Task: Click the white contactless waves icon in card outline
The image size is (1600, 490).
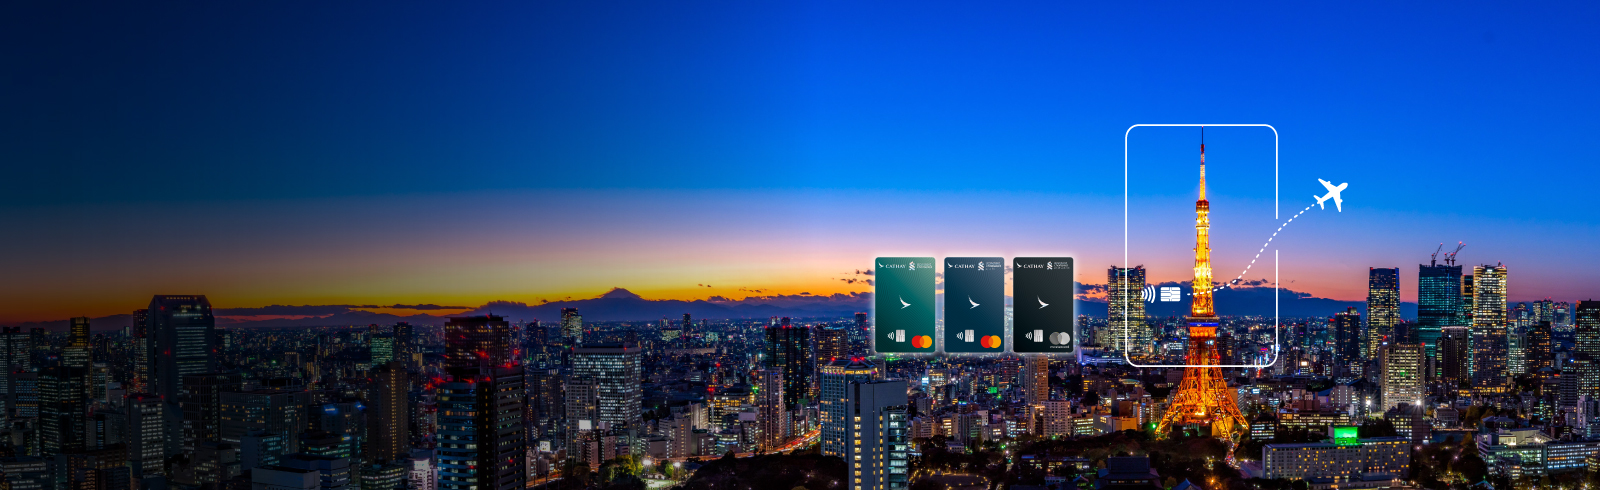Action: [x=1148, y=294]
